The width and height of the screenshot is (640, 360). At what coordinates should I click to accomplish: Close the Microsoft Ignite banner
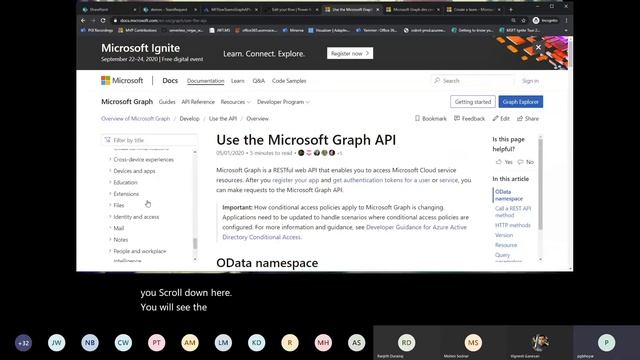[x=538, y=47]
